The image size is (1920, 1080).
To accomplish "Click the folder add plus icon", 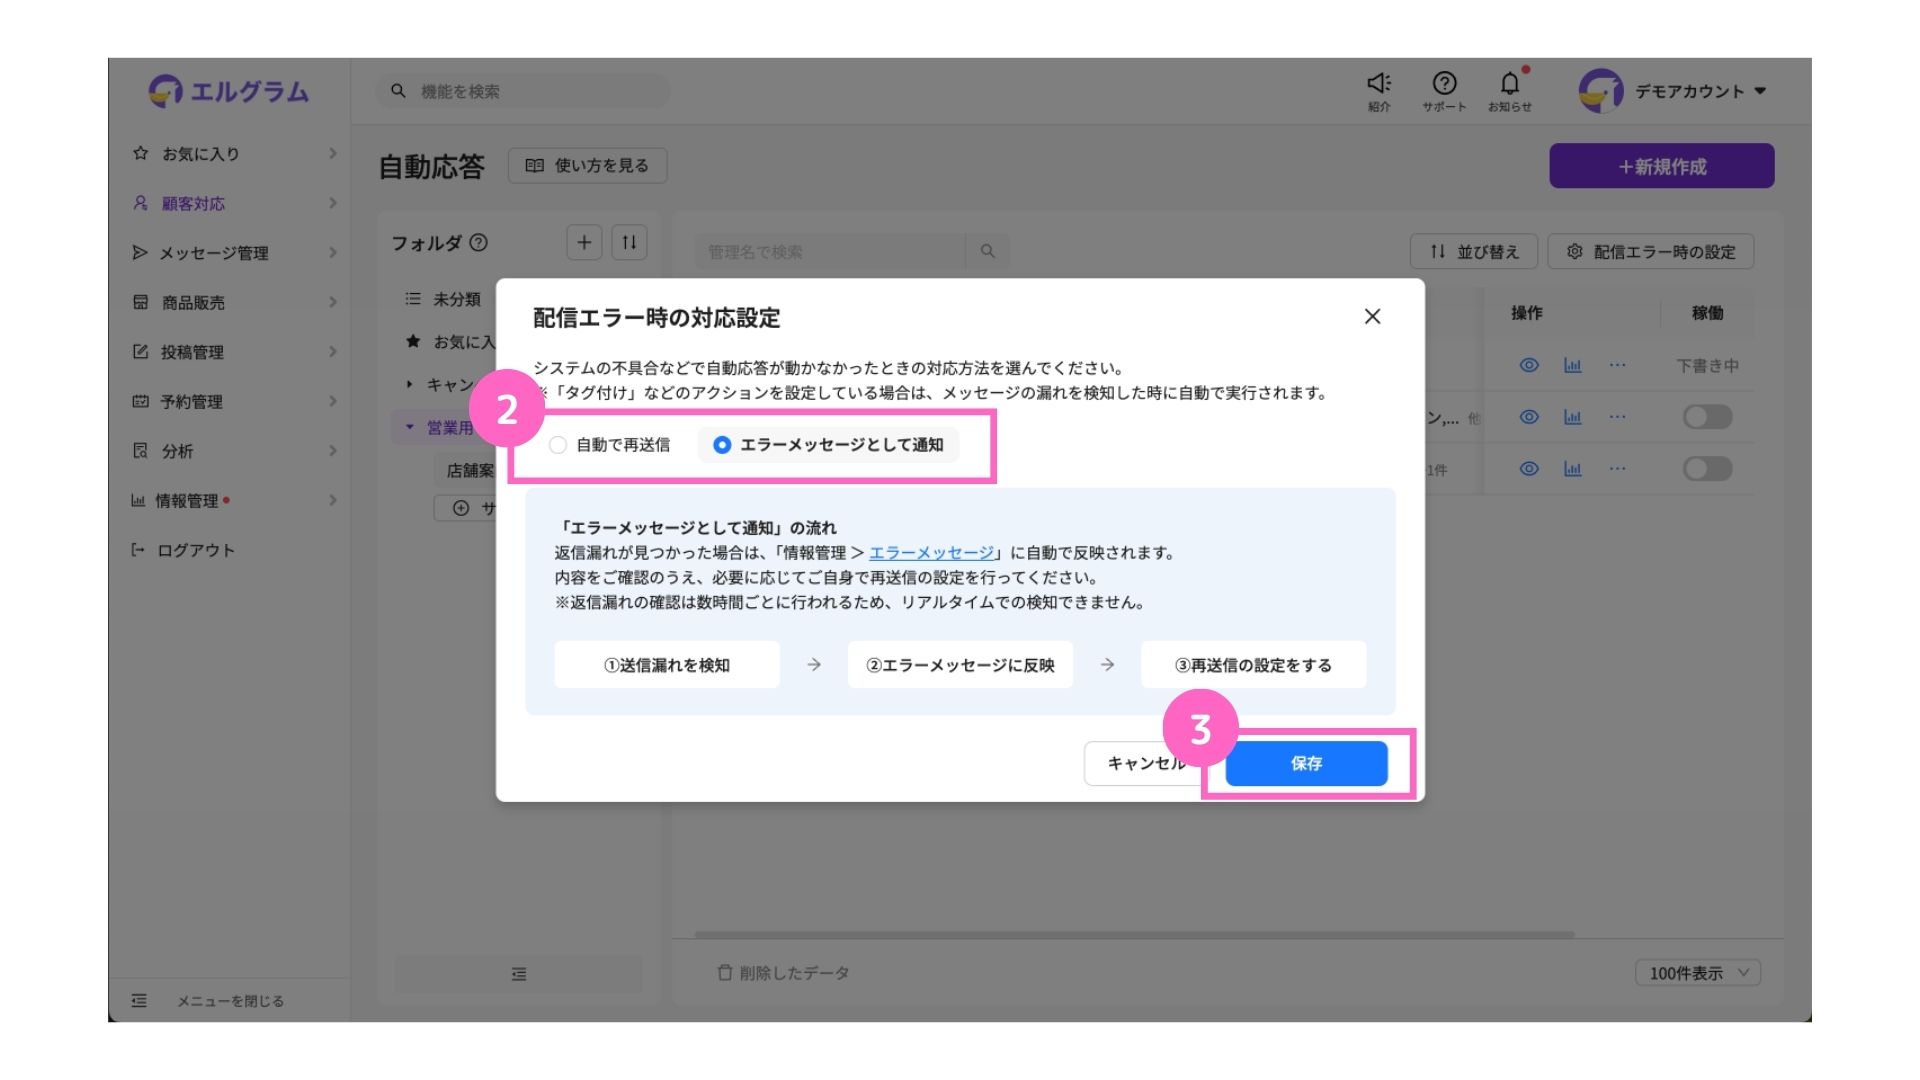I will [584, 242].
